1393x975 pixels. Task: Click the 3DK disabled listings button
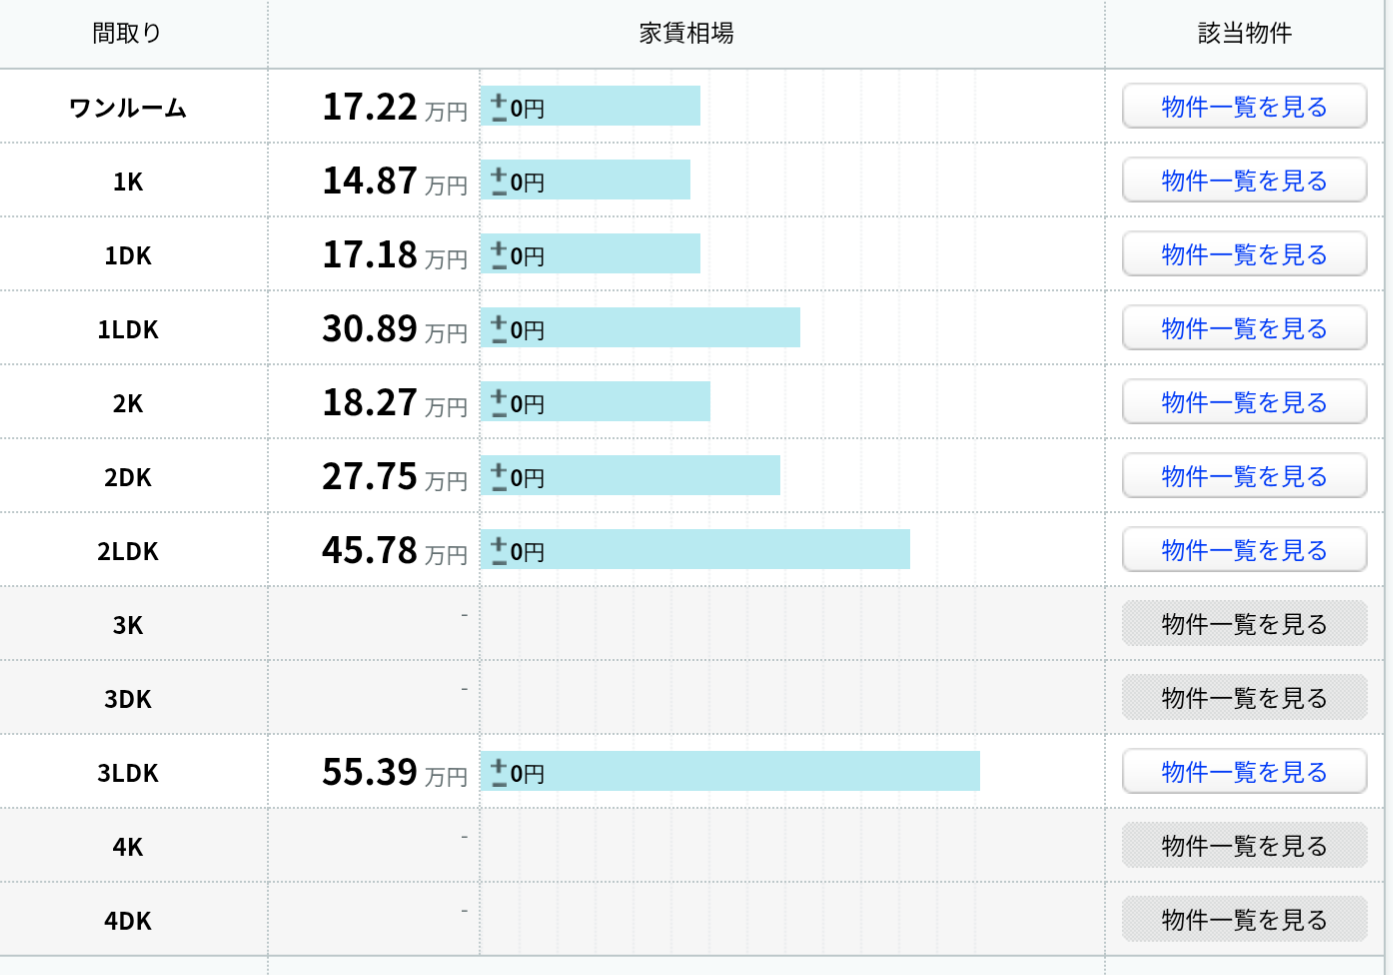[x=1244, y=698]
